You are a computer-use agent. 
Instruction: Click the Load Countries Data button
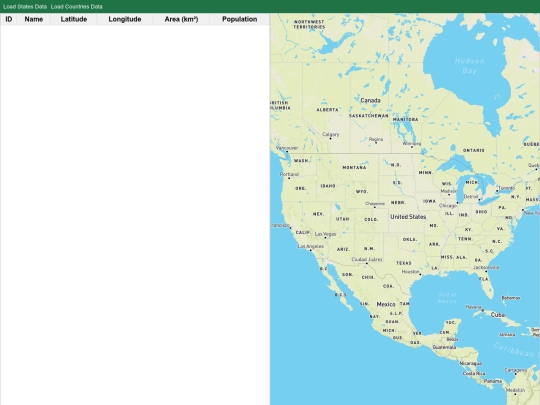(76, 7)
